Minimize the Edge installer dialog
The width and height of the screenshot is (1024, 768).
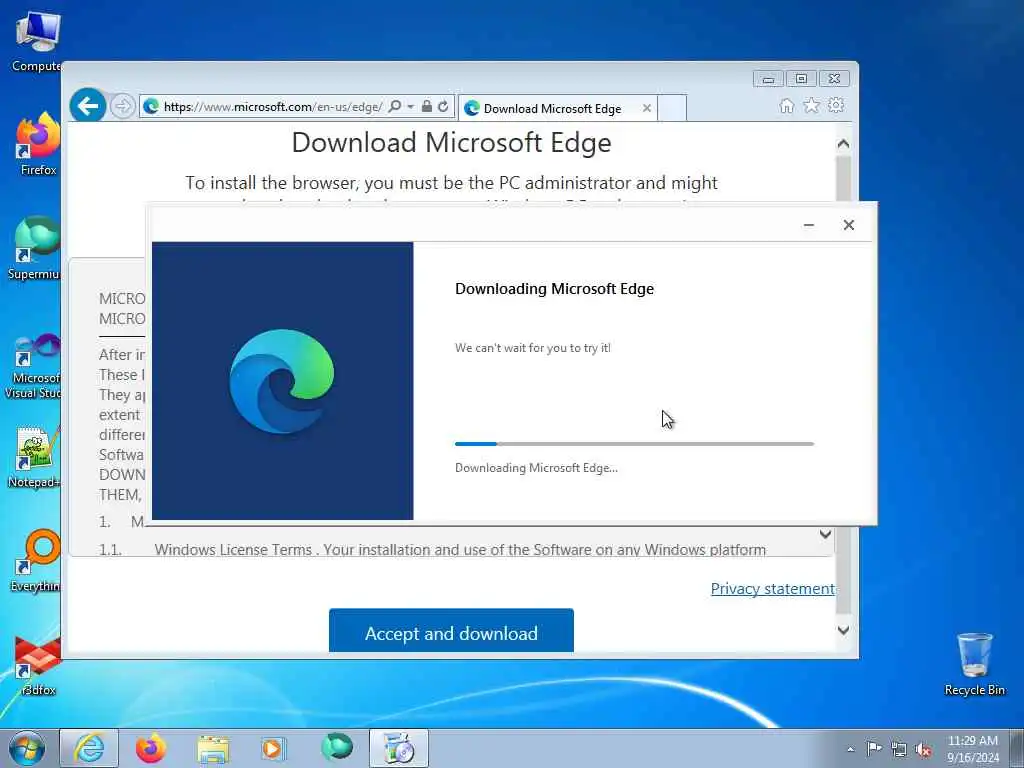pos(808,225)
